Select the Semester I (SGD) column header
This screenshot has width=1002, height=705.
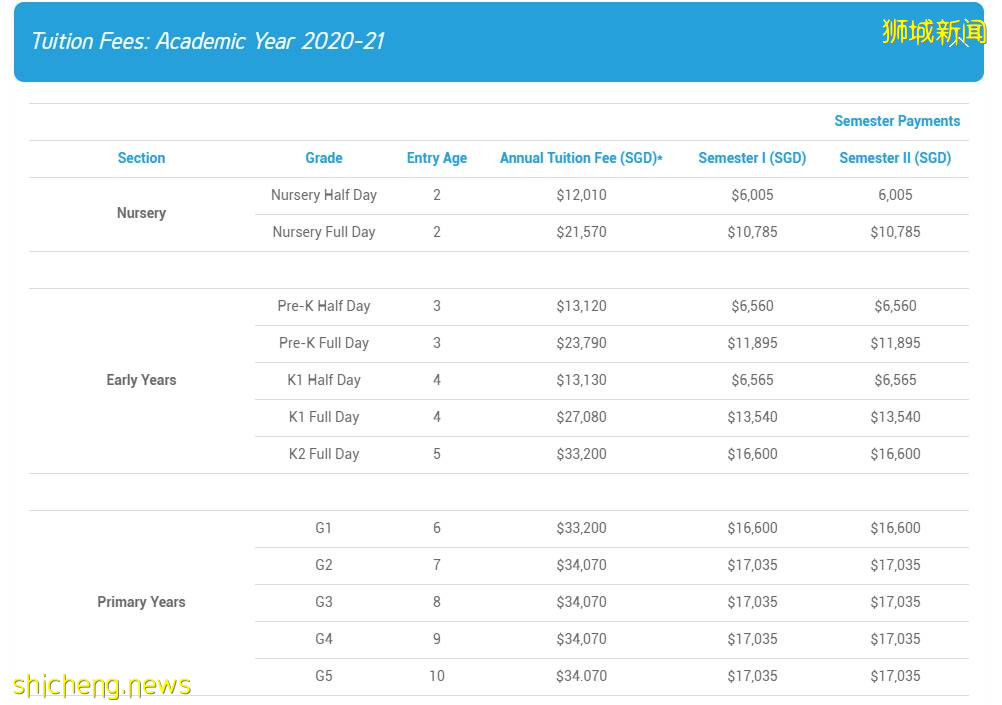point(751,158)
